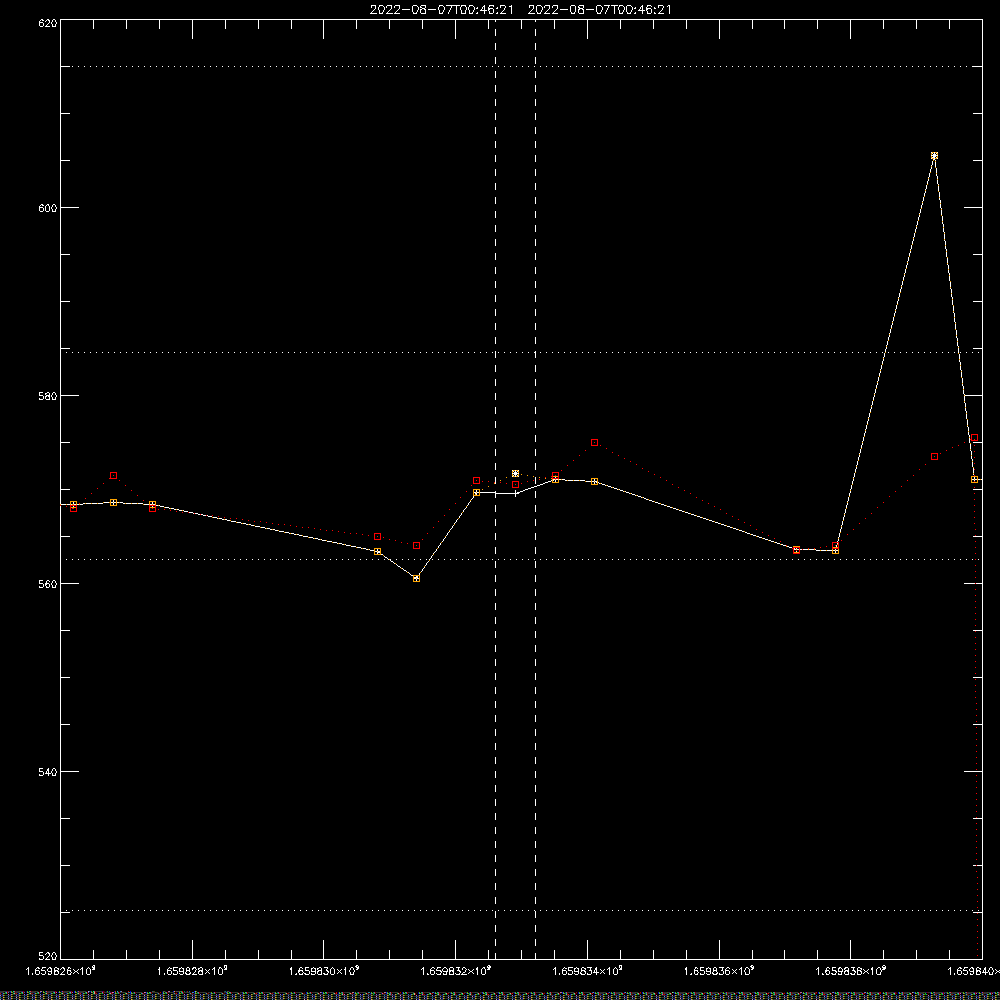Click the right title timestamp 2022-08-07T00:46:21
The height and width of the screenshot is (1000, 1000).
coord(599,10)
